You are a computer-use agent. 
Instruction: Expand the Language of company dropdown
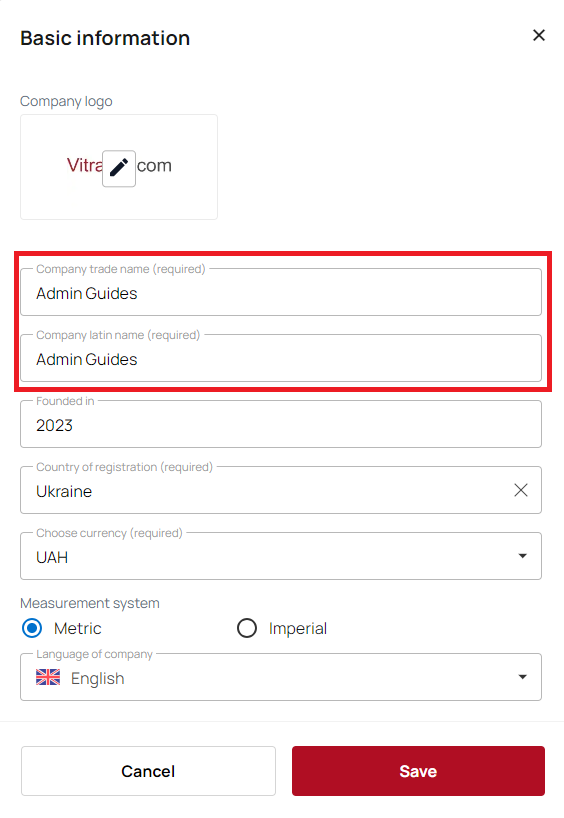pyautogui.click(x=522, y=677)
